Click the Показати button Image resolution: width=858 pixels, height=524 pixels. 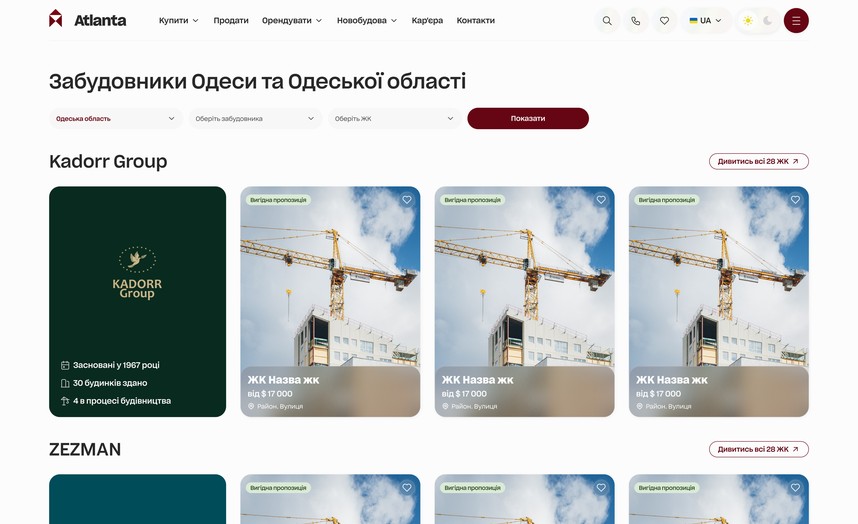click(x=528, y=119)
